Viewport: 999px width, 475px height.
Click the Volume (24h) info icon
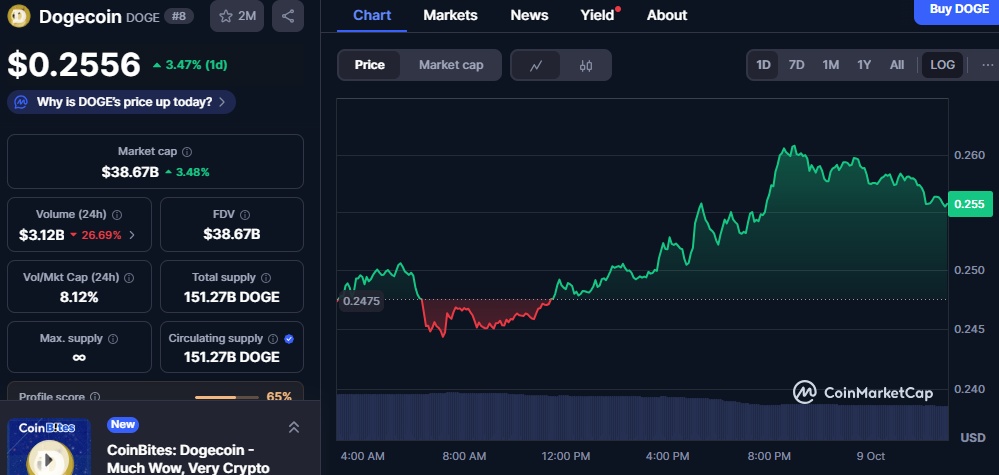coord(117,215)
